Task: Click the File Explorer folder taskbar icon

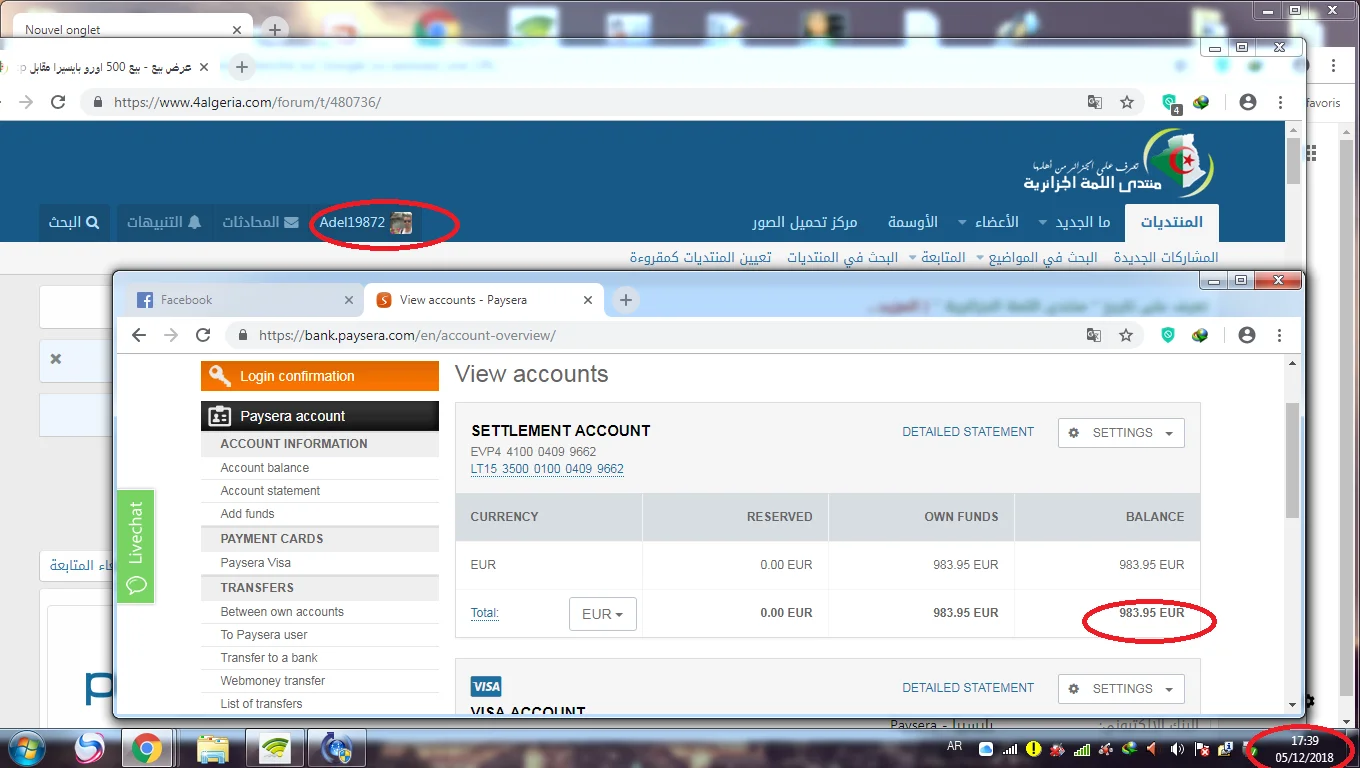Action: tap(213, 747)
